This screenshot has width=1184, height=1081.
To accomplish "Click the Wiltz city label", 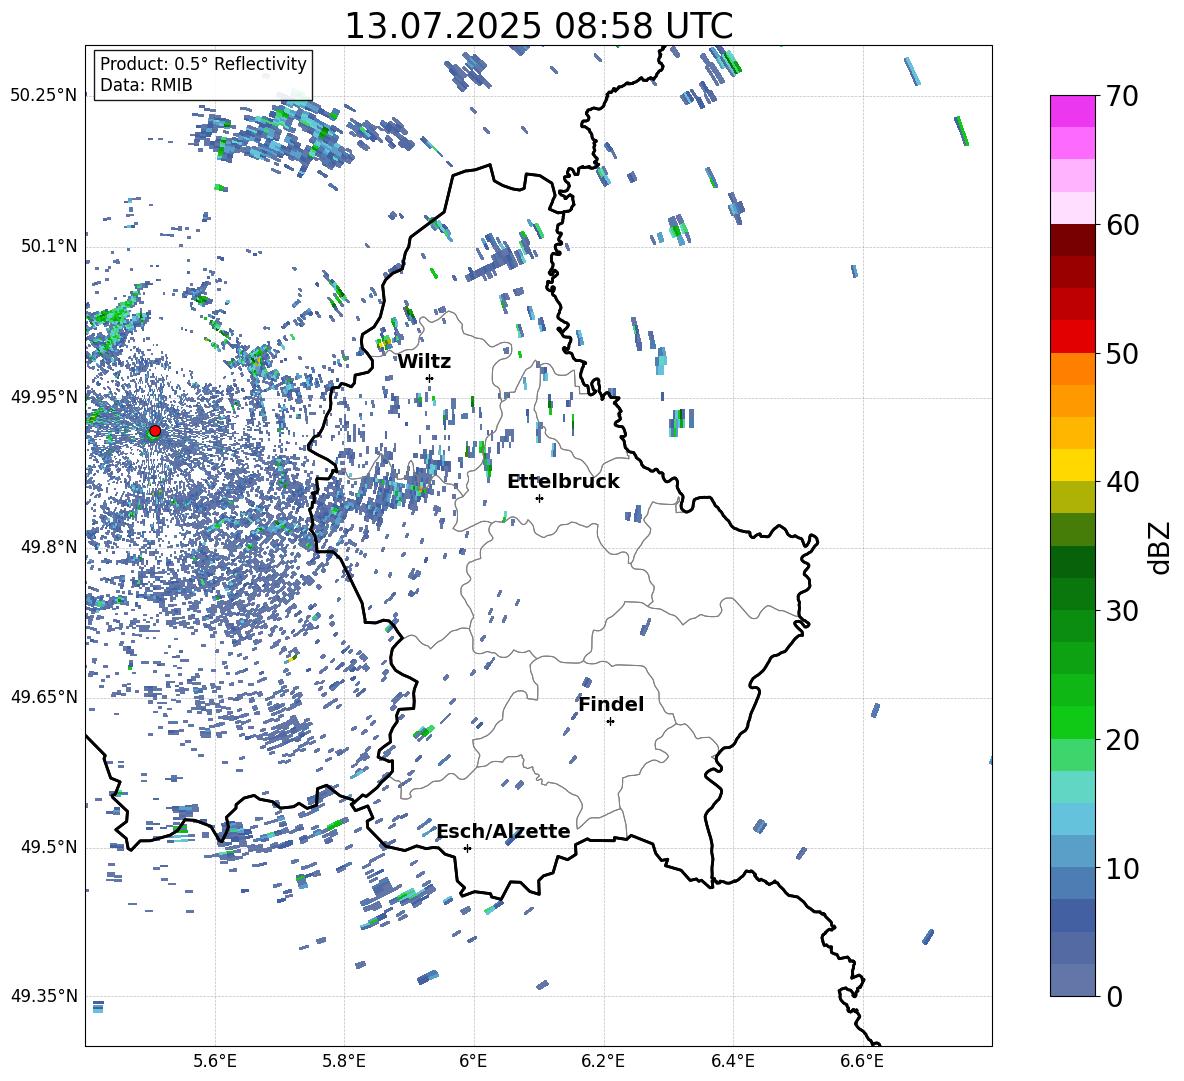I will pos(424,362).
